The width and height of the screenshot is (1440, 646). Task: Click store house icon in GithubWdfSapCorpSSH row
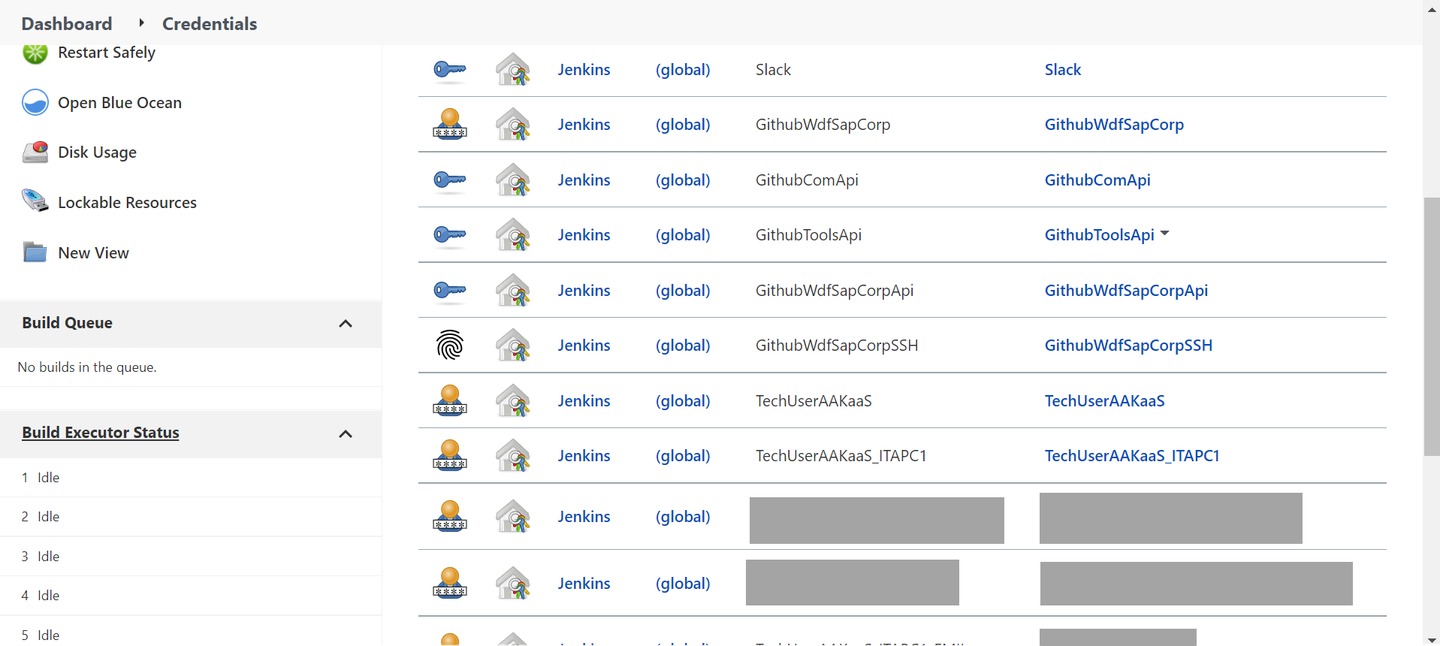[x=513, y=346]
